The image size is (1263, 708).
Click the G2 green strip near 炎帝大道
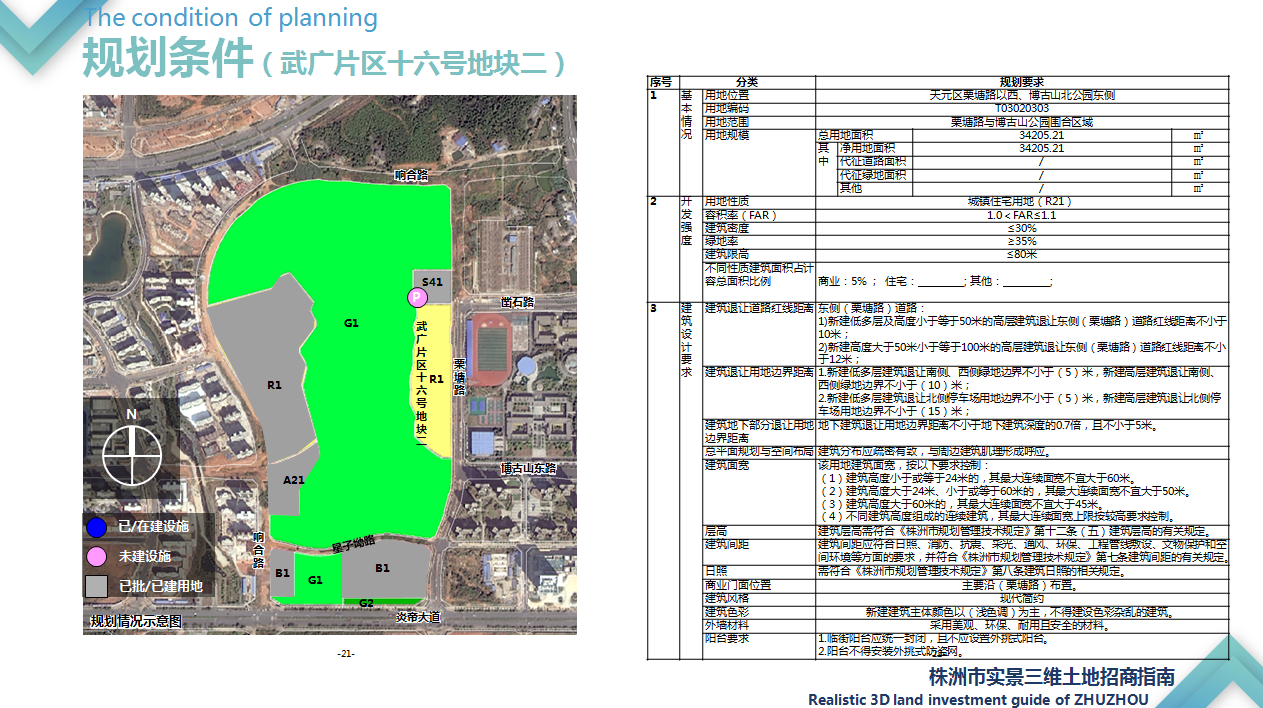point(367,603)
